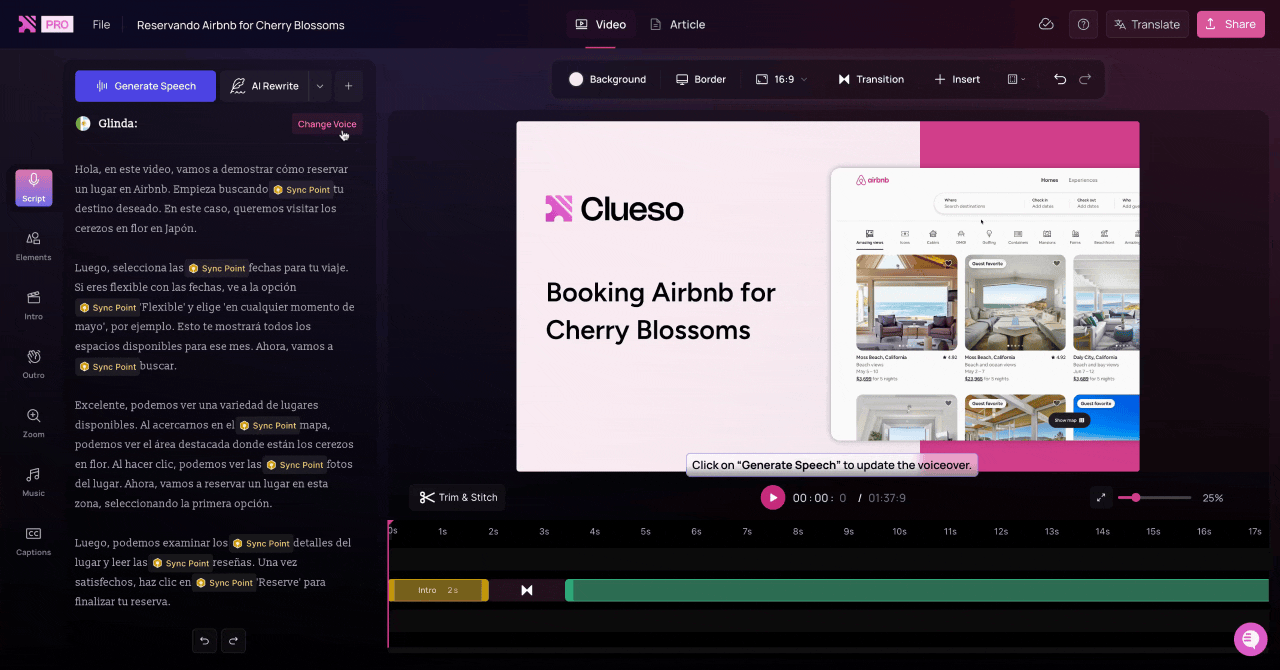Screen dimensions: 1280x670
Task: Click the Insert toolbar option
Action: 957,79
